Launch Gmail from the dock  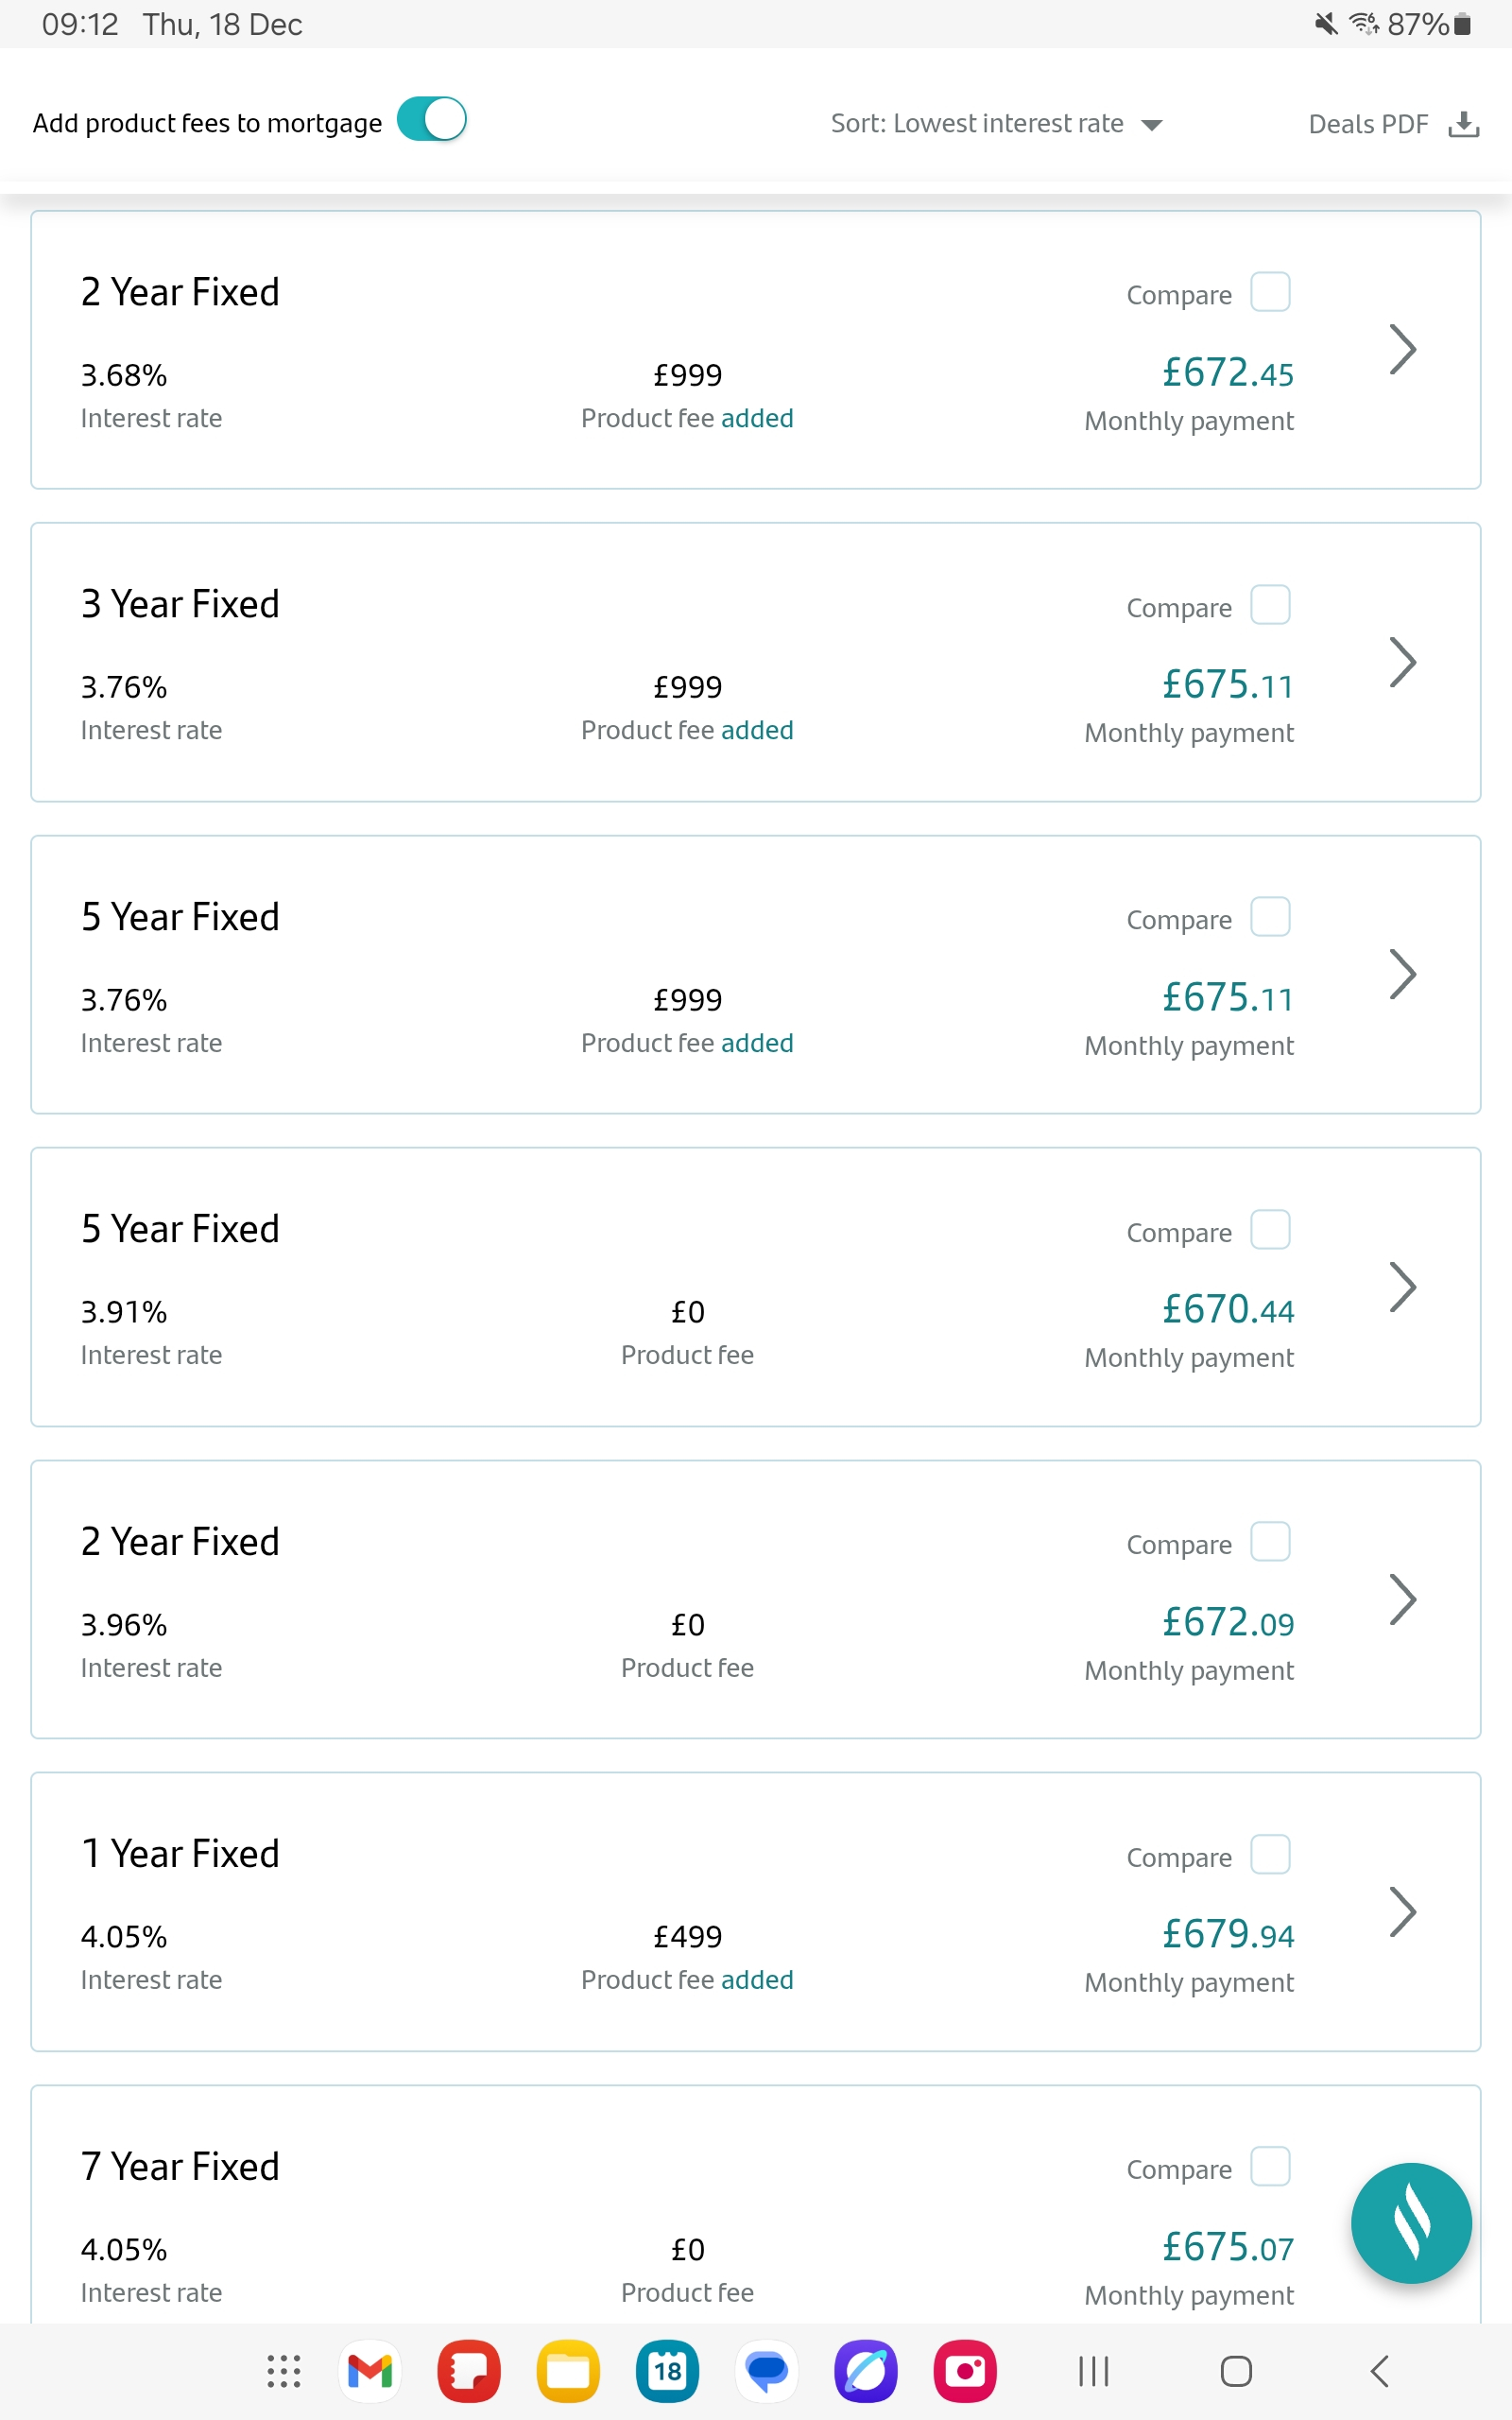(370, 2370)
